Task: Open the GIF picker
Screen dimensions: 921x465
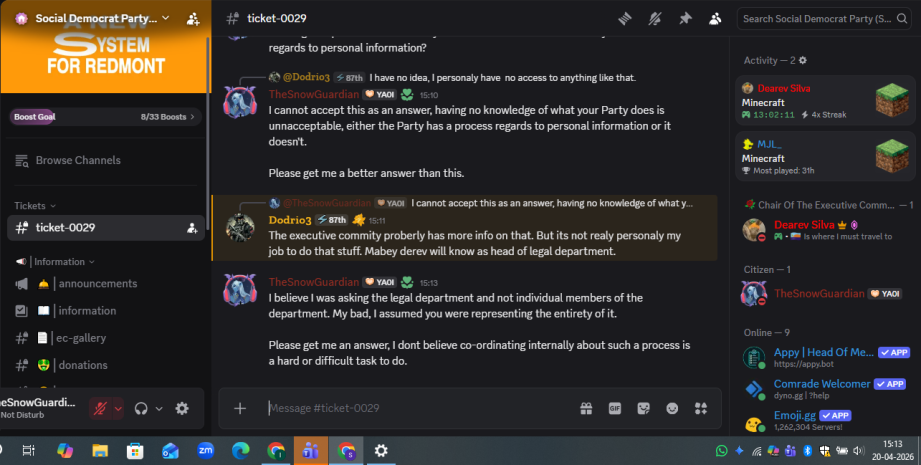Action: (x=614, y=408)
